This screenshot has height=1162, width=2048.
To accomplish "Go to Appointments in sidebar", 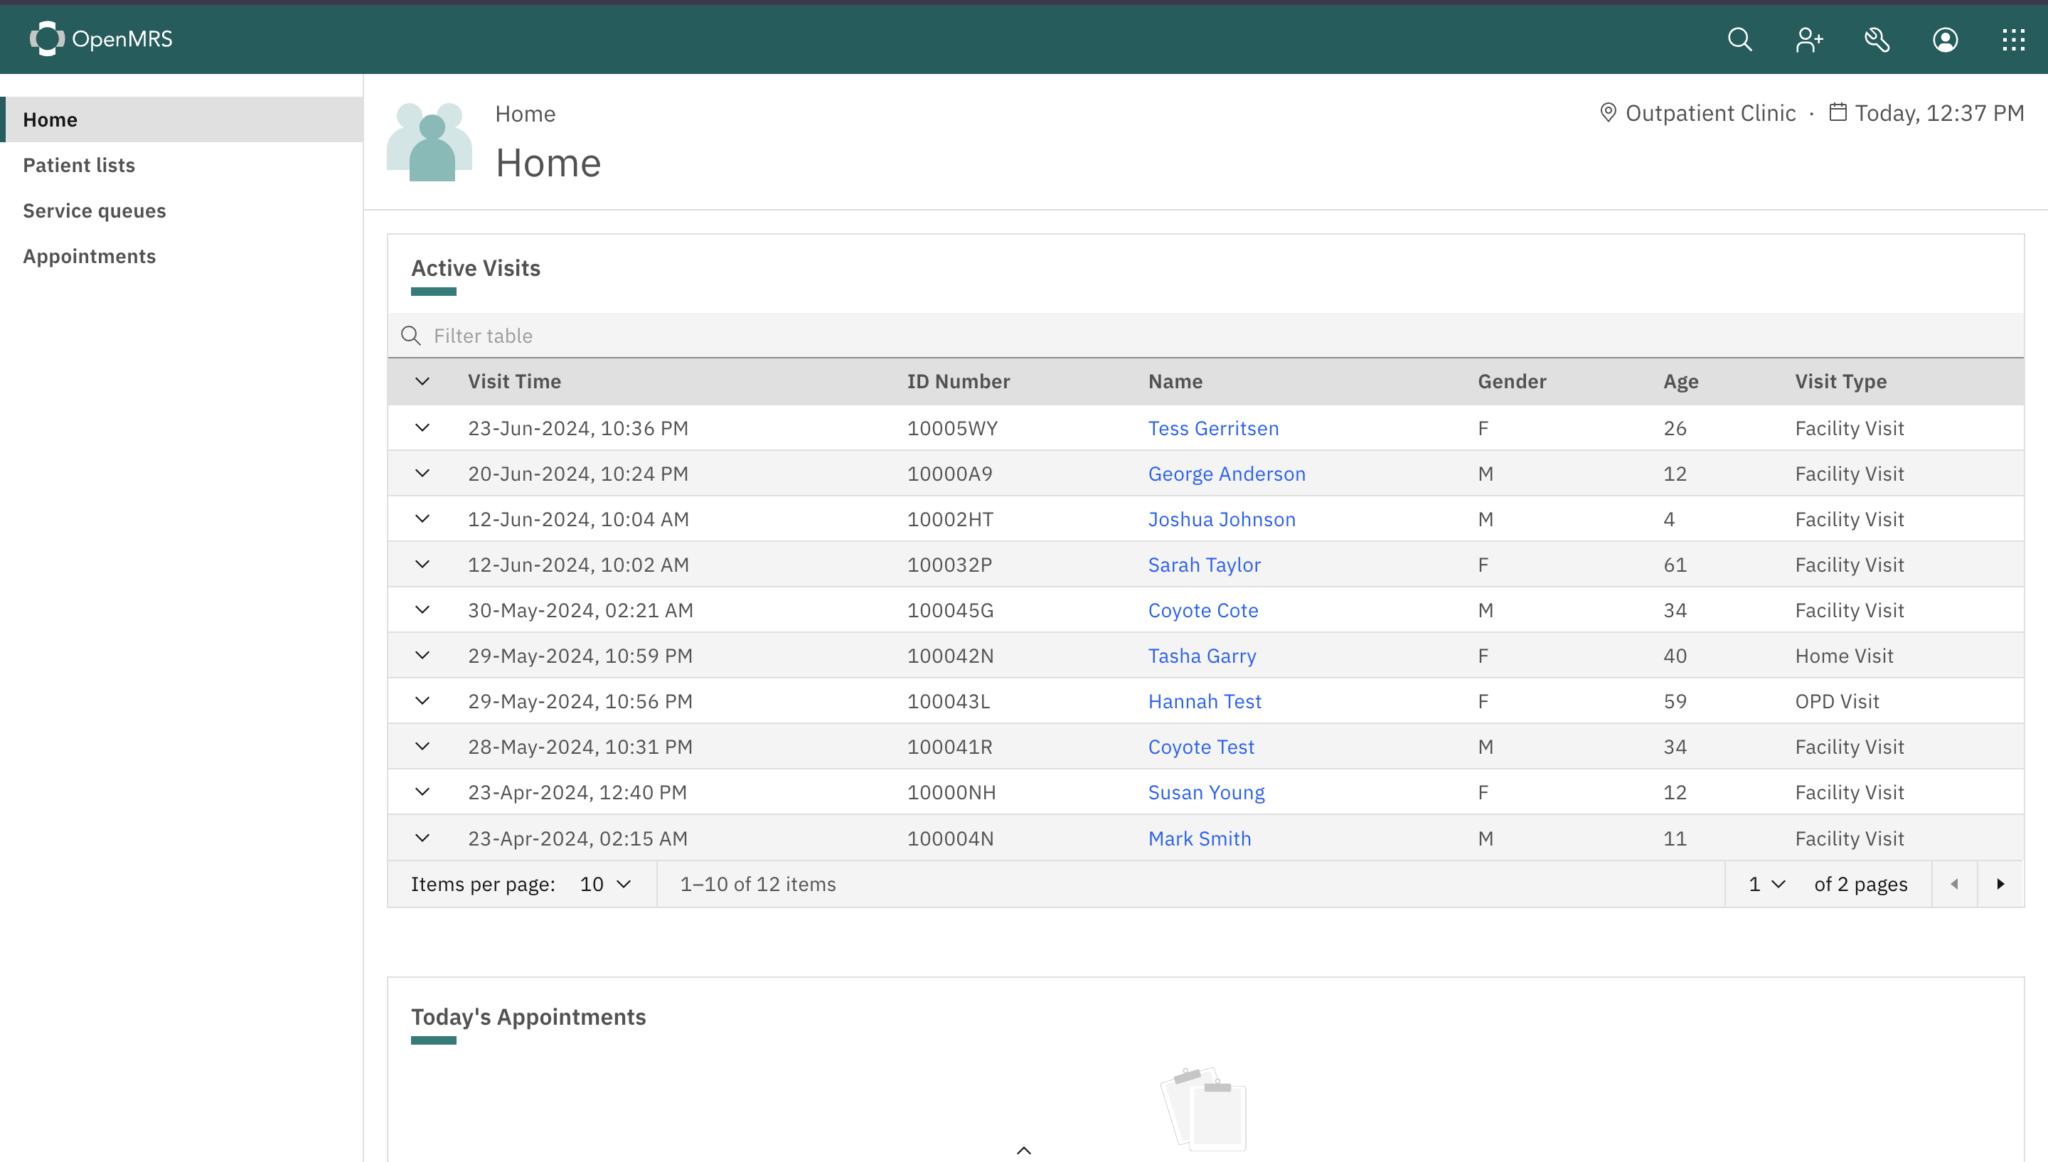I will (x=89, y=256).
